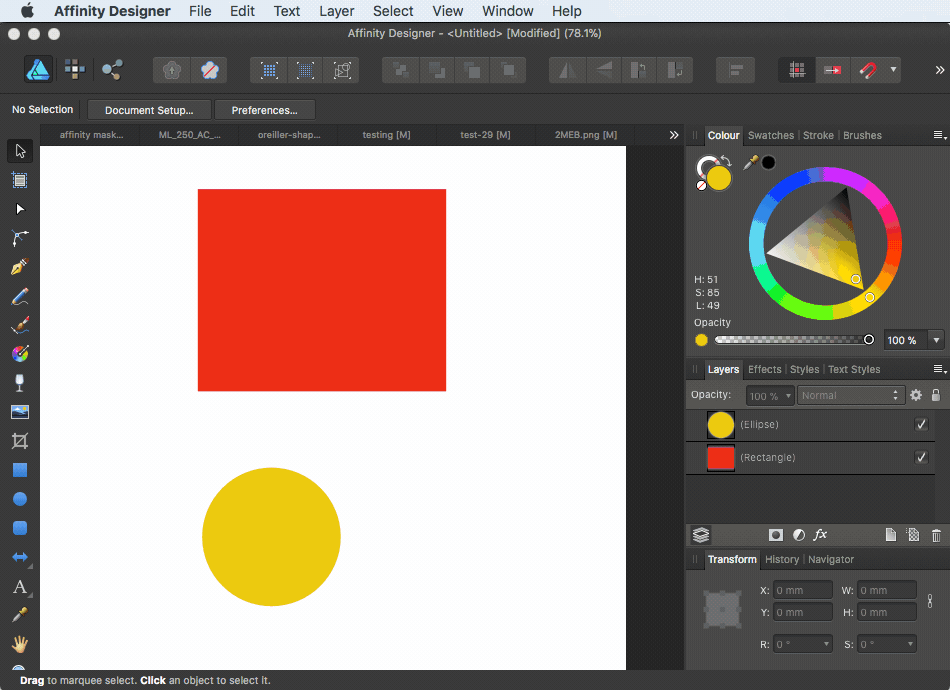Toggle the layer lock icon
The image size is (950, 690).
point(935,395)
